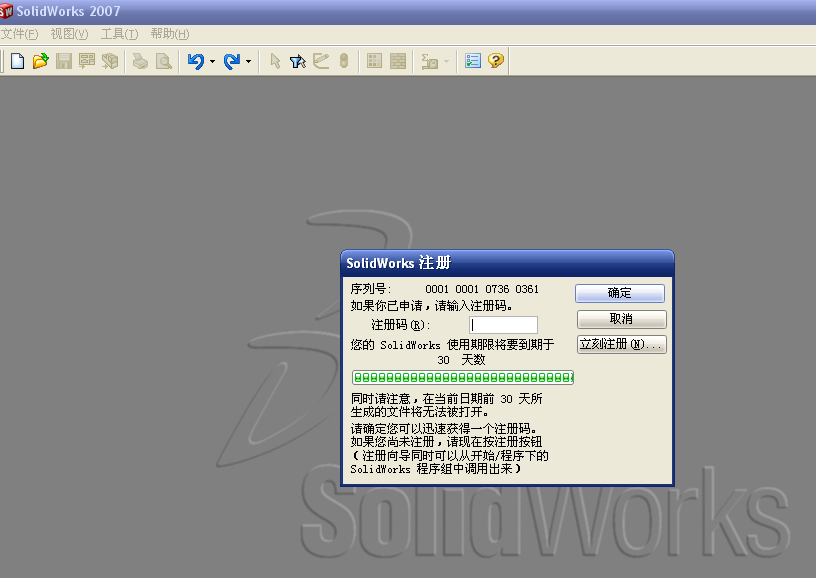Open the Redo history dropdown arrow
The height and width of the screenshot is (578, 816).
click(x=248, y=61)
